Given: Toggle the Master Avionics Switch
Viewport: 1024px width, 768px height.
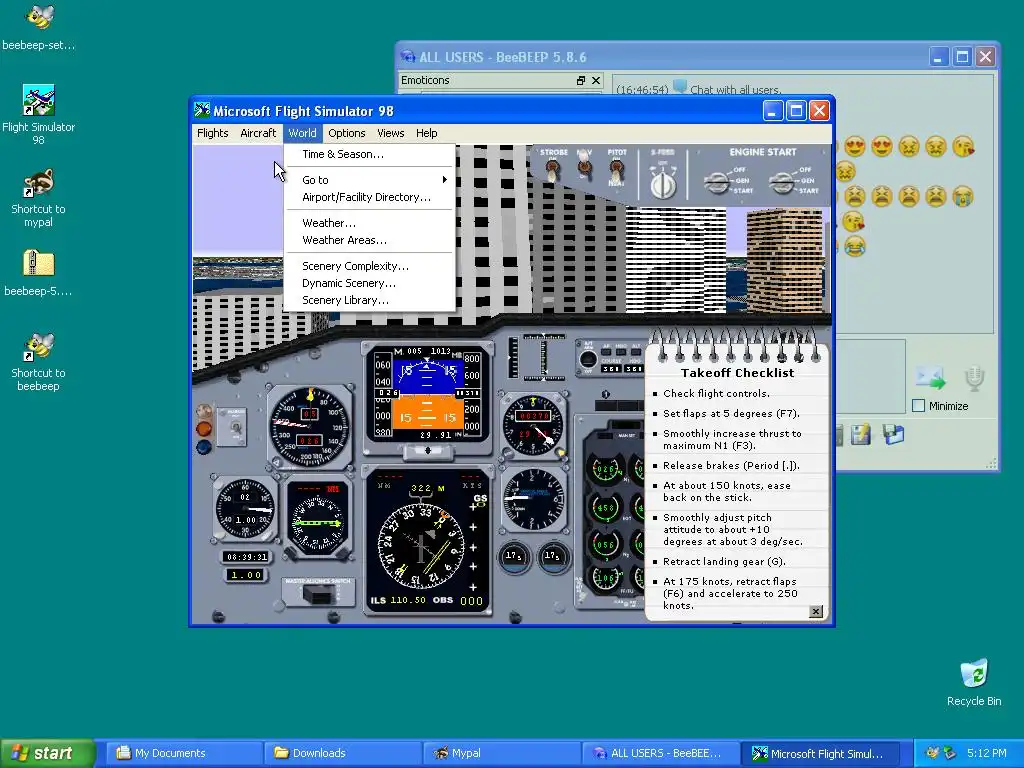Looking at the screenshot, I should click(x=318, y=594).
